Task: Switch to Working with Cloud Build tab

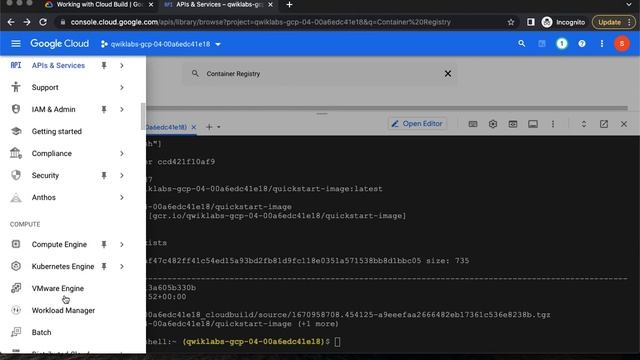Action: 99,4
